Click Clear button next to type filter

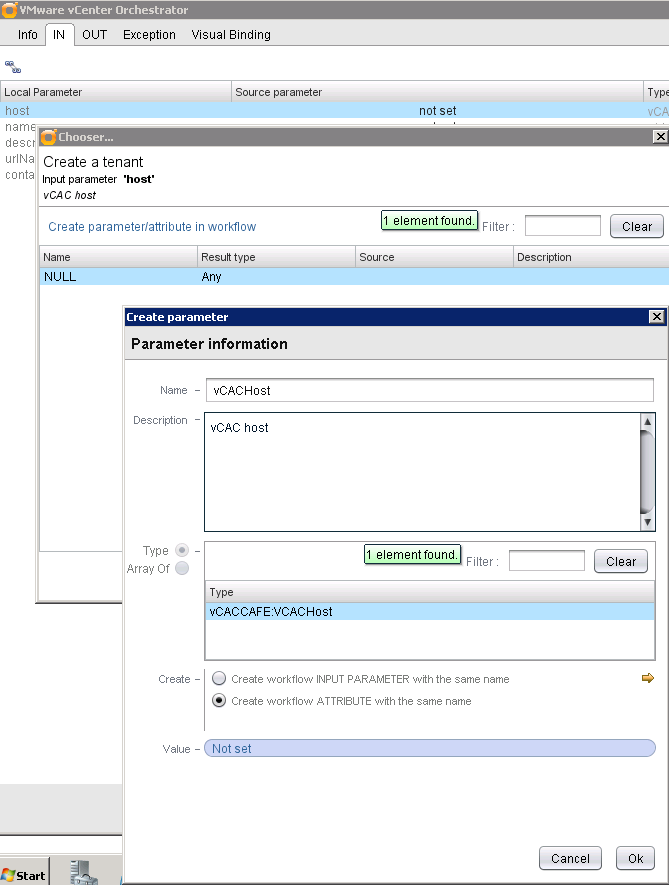point(620,561)
